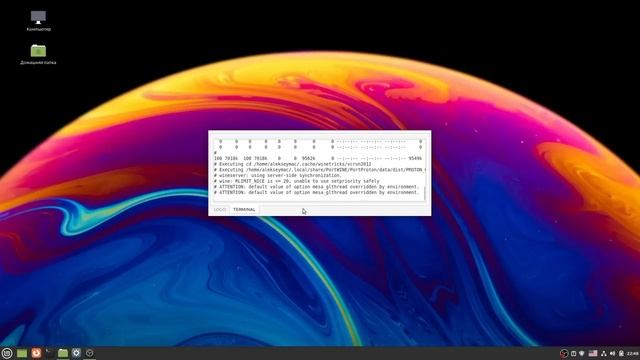Open the sound volume tray icon
The height and width of the screenshot is (360, 640).
(612, 353)
